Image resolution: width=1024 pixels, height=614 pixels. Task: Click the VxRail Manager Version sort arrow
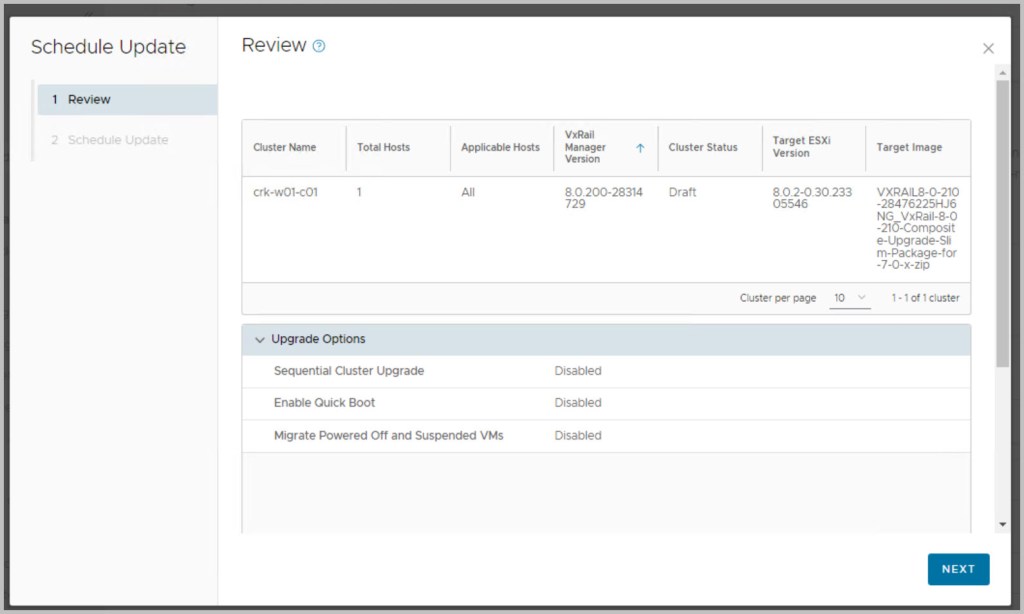[x=640, y=148]
